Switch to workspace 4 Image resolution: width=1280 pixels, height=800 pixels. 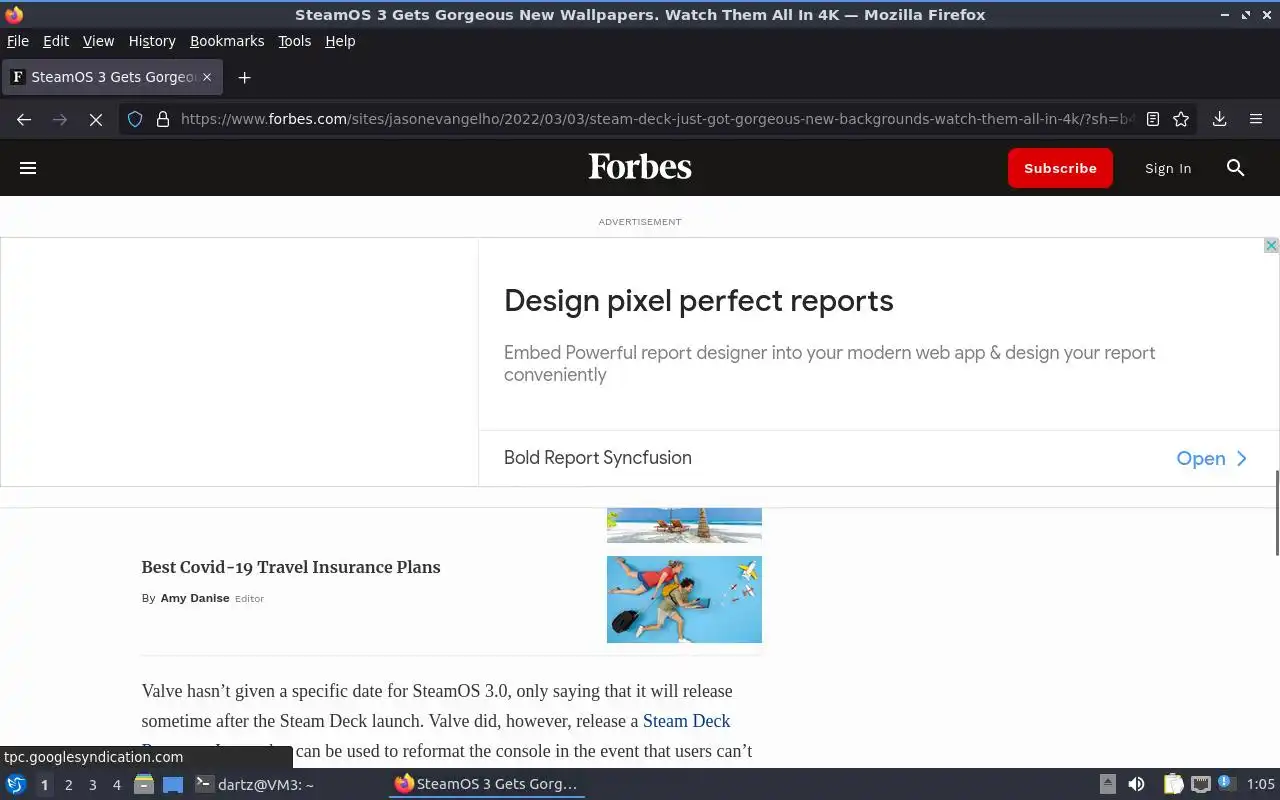(x=116, y=785)
